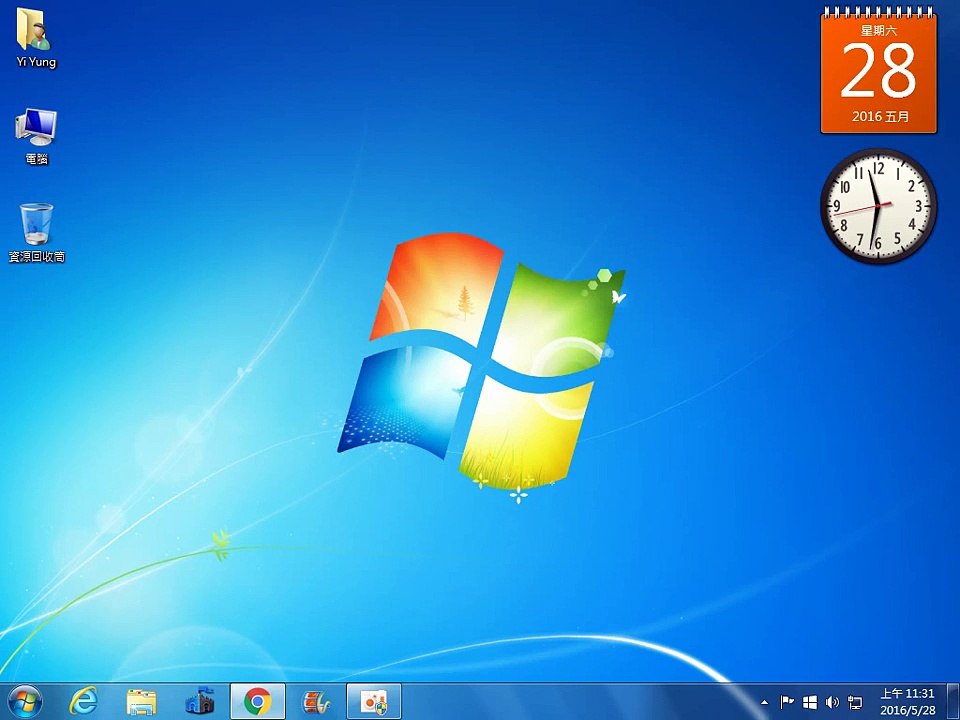The image size is (960, 720).
Task: Open the film strip media app on taskbar
Action: (x=316, y=702)
